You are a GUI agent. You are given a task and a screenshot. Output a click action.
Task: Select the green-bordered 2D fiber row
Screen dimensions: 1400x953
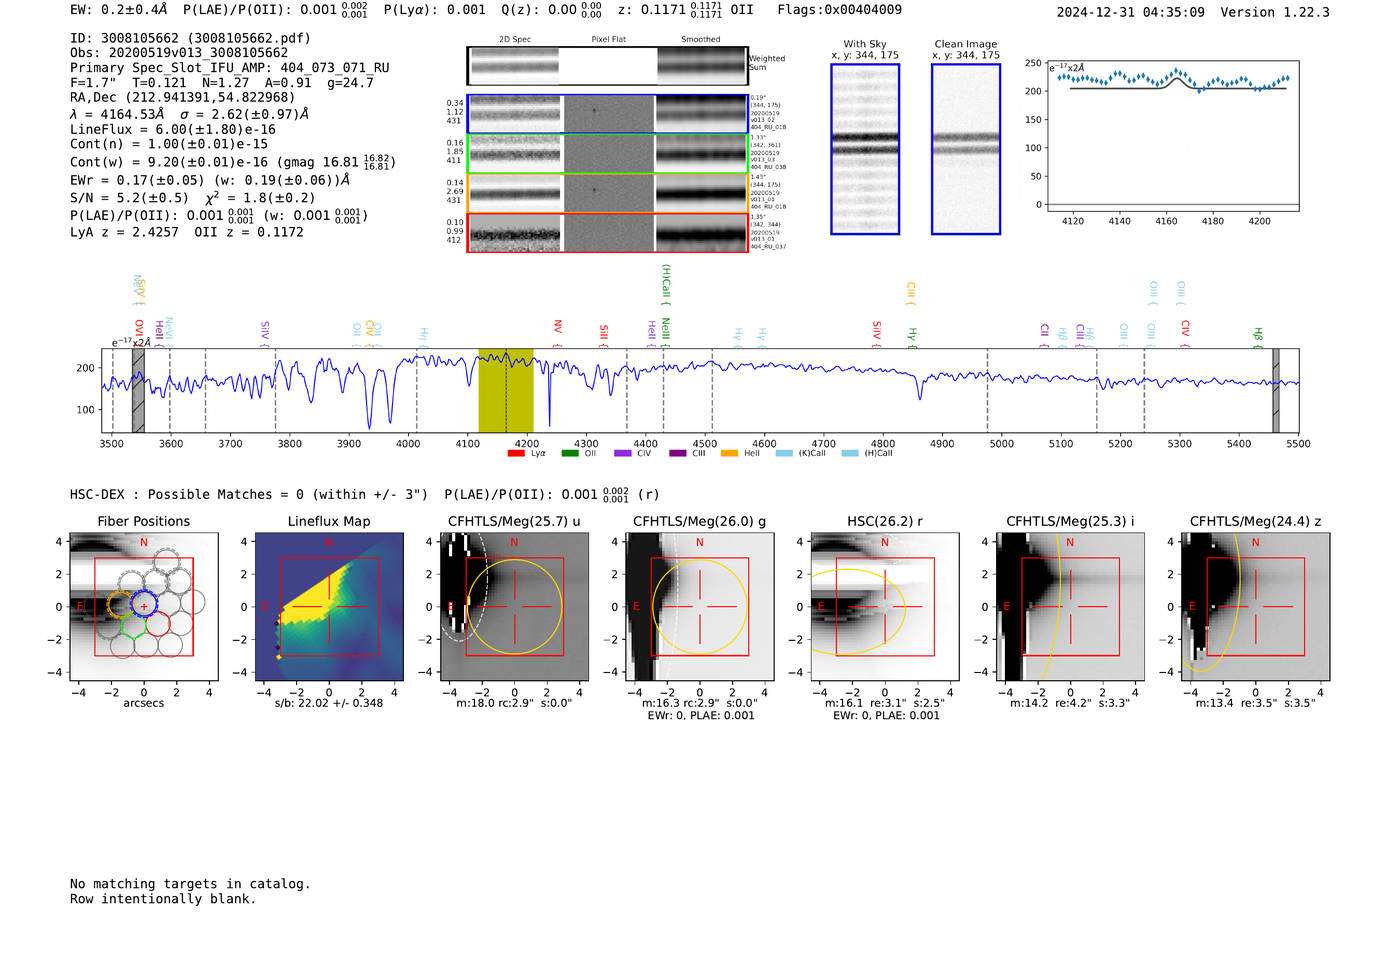pos(608,153)
